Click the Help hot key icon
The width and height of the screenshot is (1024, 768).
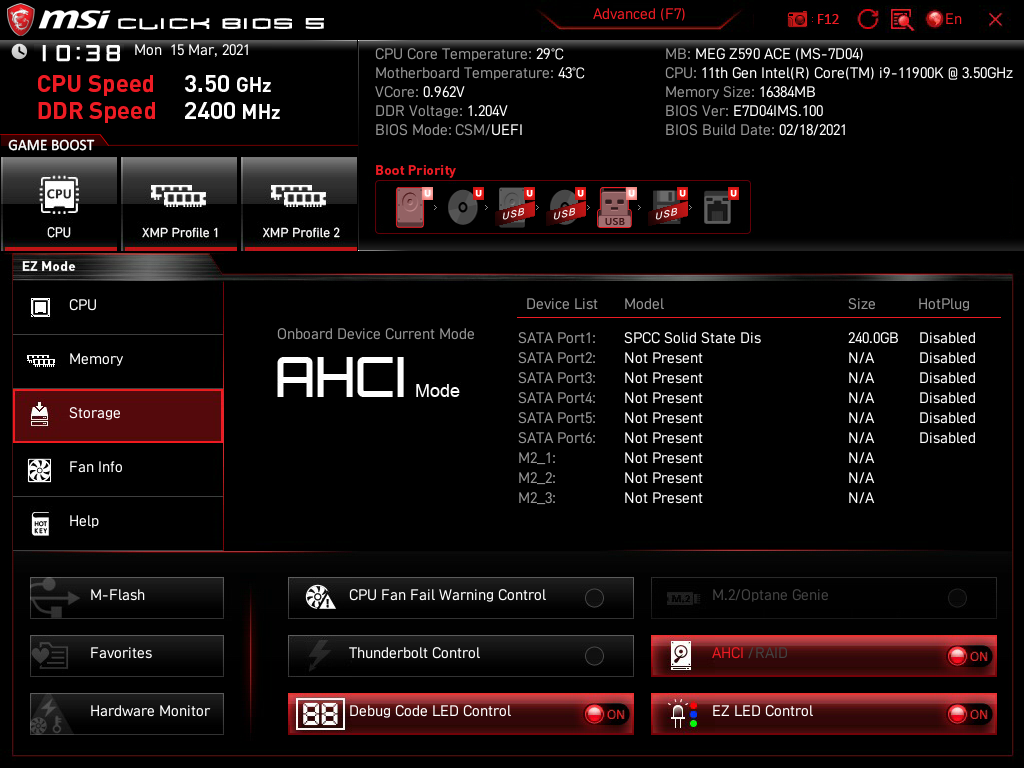pyautogui.click(x=40, y=524)
